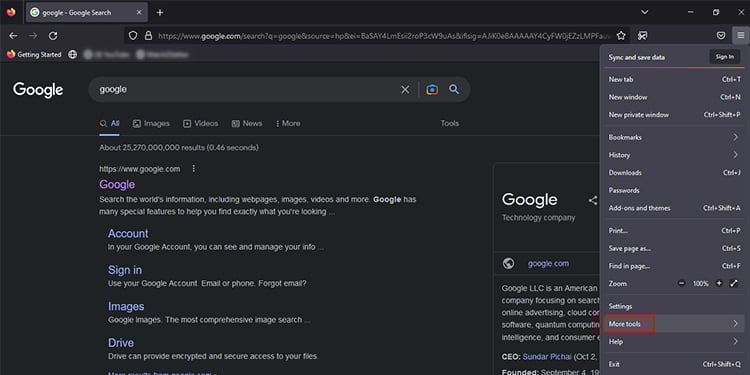Open tracking protection shield icon in address bar

coord(133,36)
